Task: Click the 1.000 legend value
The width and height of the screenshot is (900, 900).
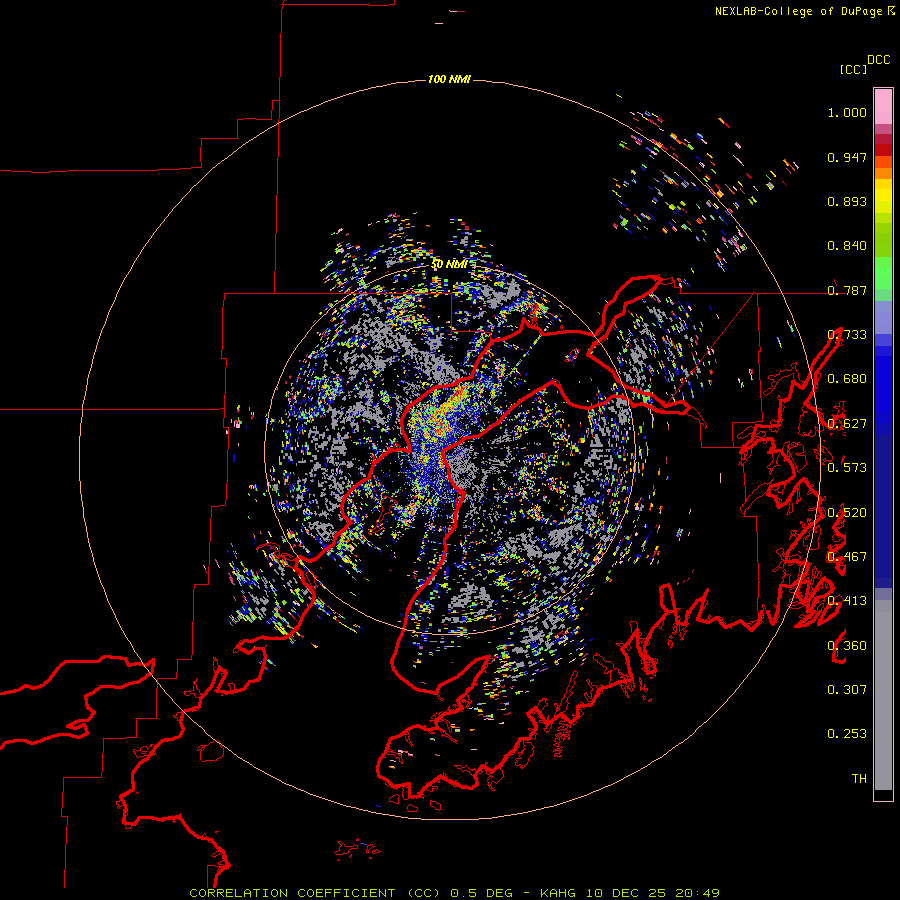Action: point(847,112)
